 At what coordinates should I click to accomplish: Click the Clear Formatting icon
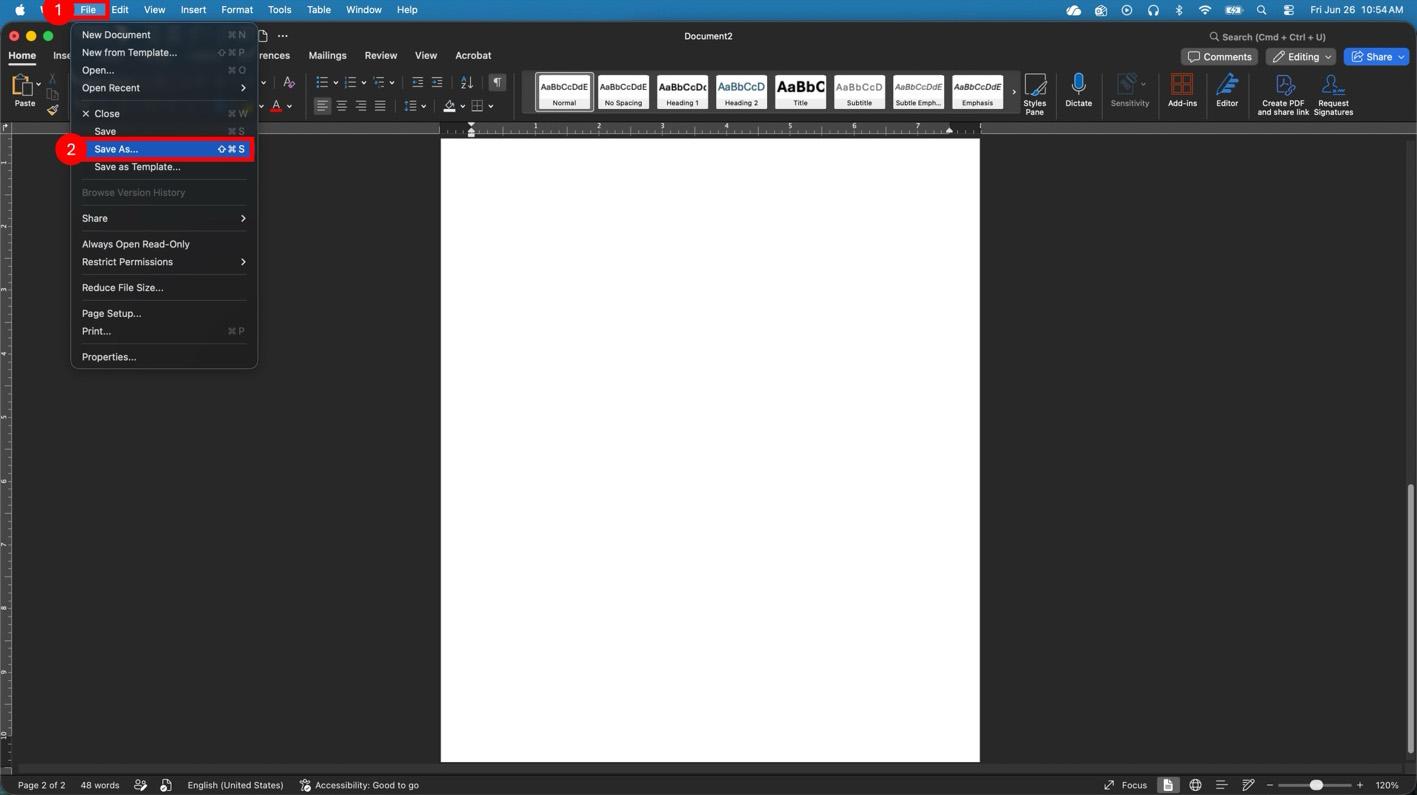tap(289, 82)
